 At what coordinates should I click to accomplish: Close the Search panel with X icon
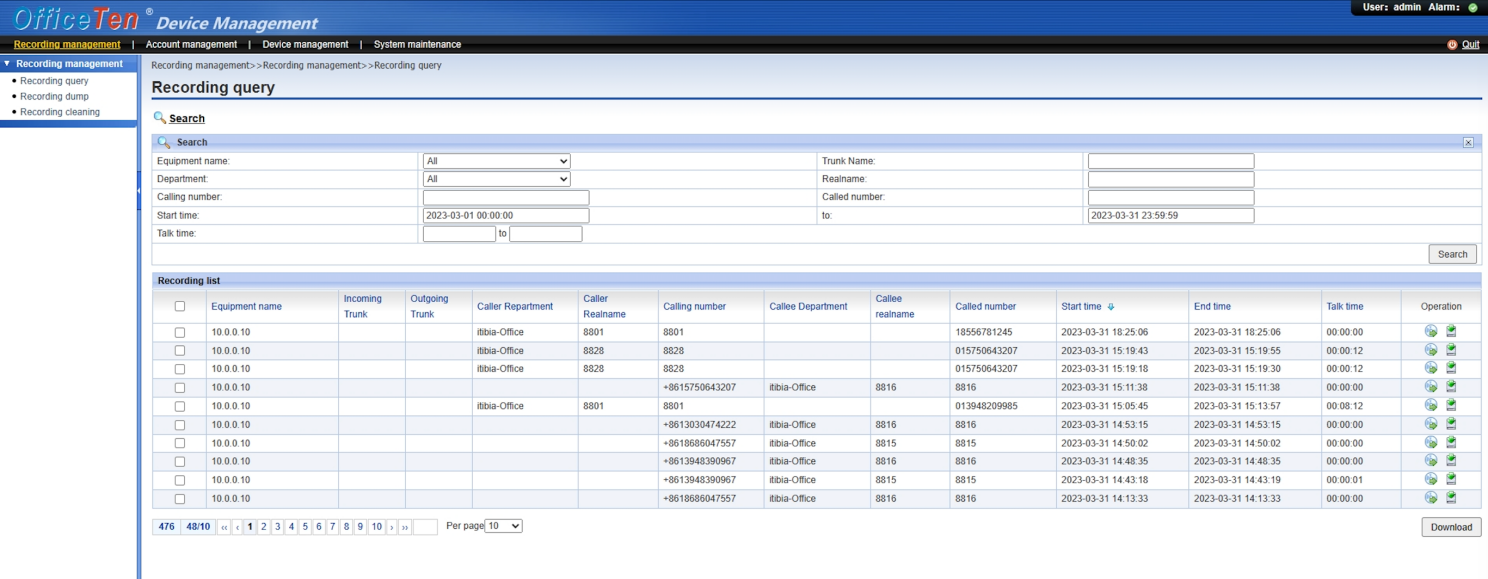1468,143
